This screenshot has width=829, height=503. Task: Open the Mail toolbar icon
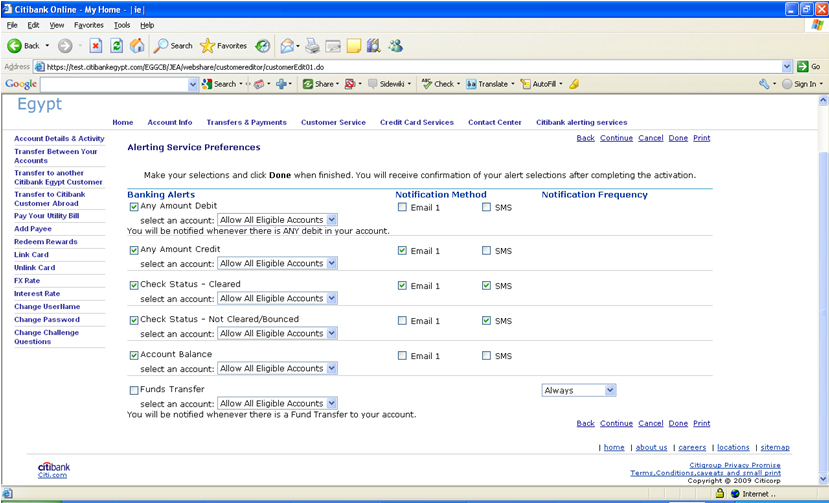click(287, 46)
